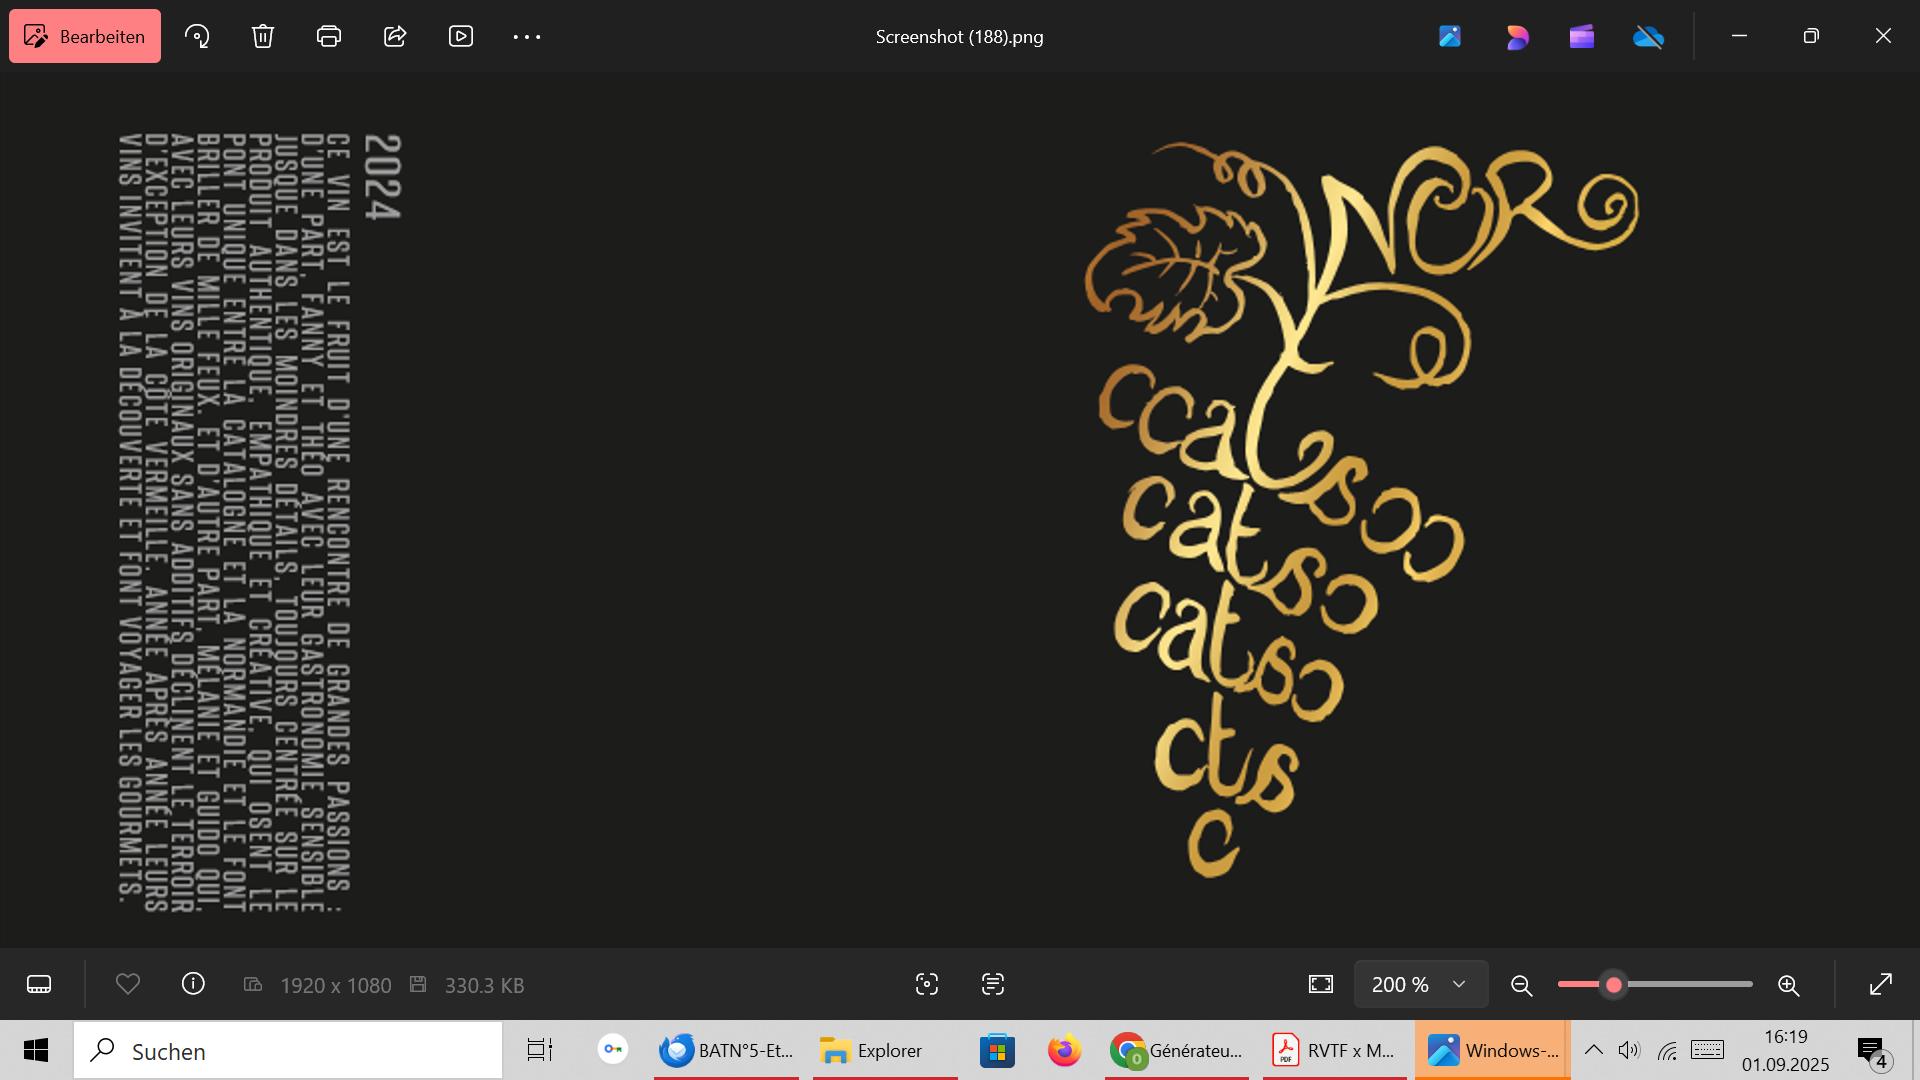This screenshot has height=1080, width=1920.
Task: Delete the image via trash icon
Action: click(x=263, y=37)
